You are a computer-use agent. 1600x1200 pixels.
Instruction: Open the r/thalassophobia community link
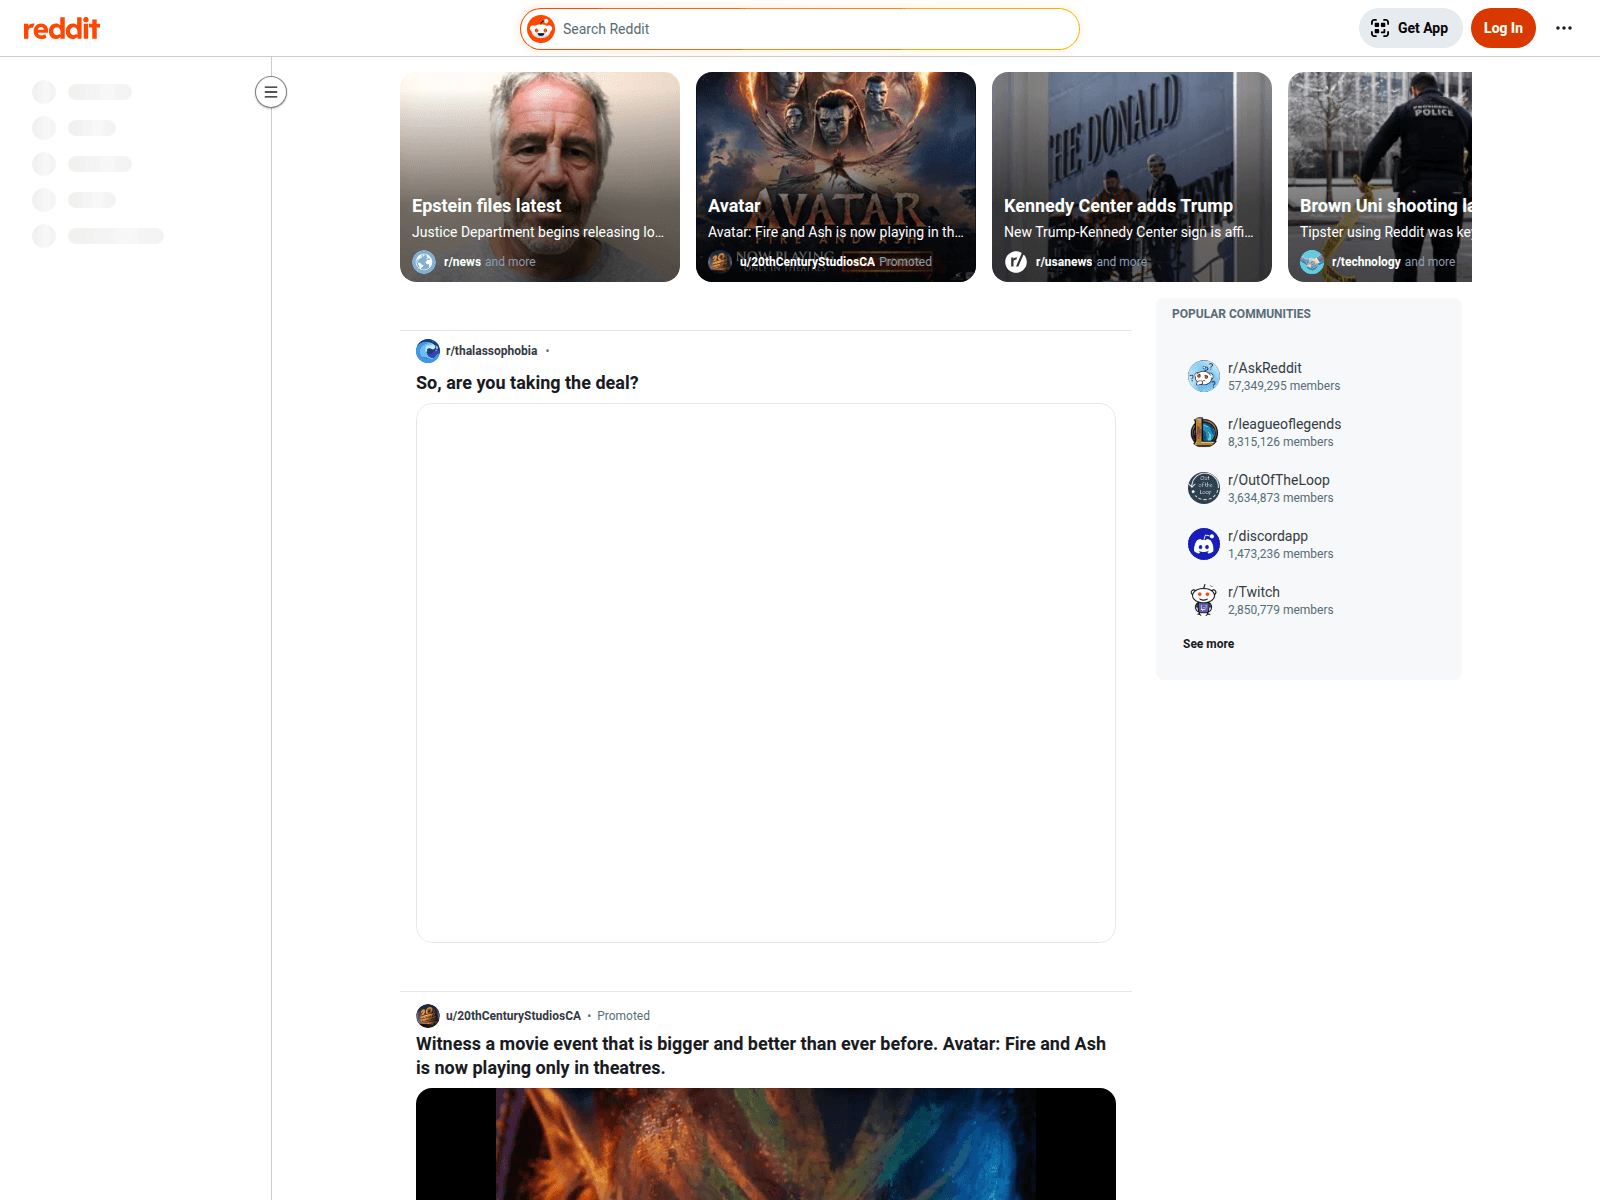point(492,351)
